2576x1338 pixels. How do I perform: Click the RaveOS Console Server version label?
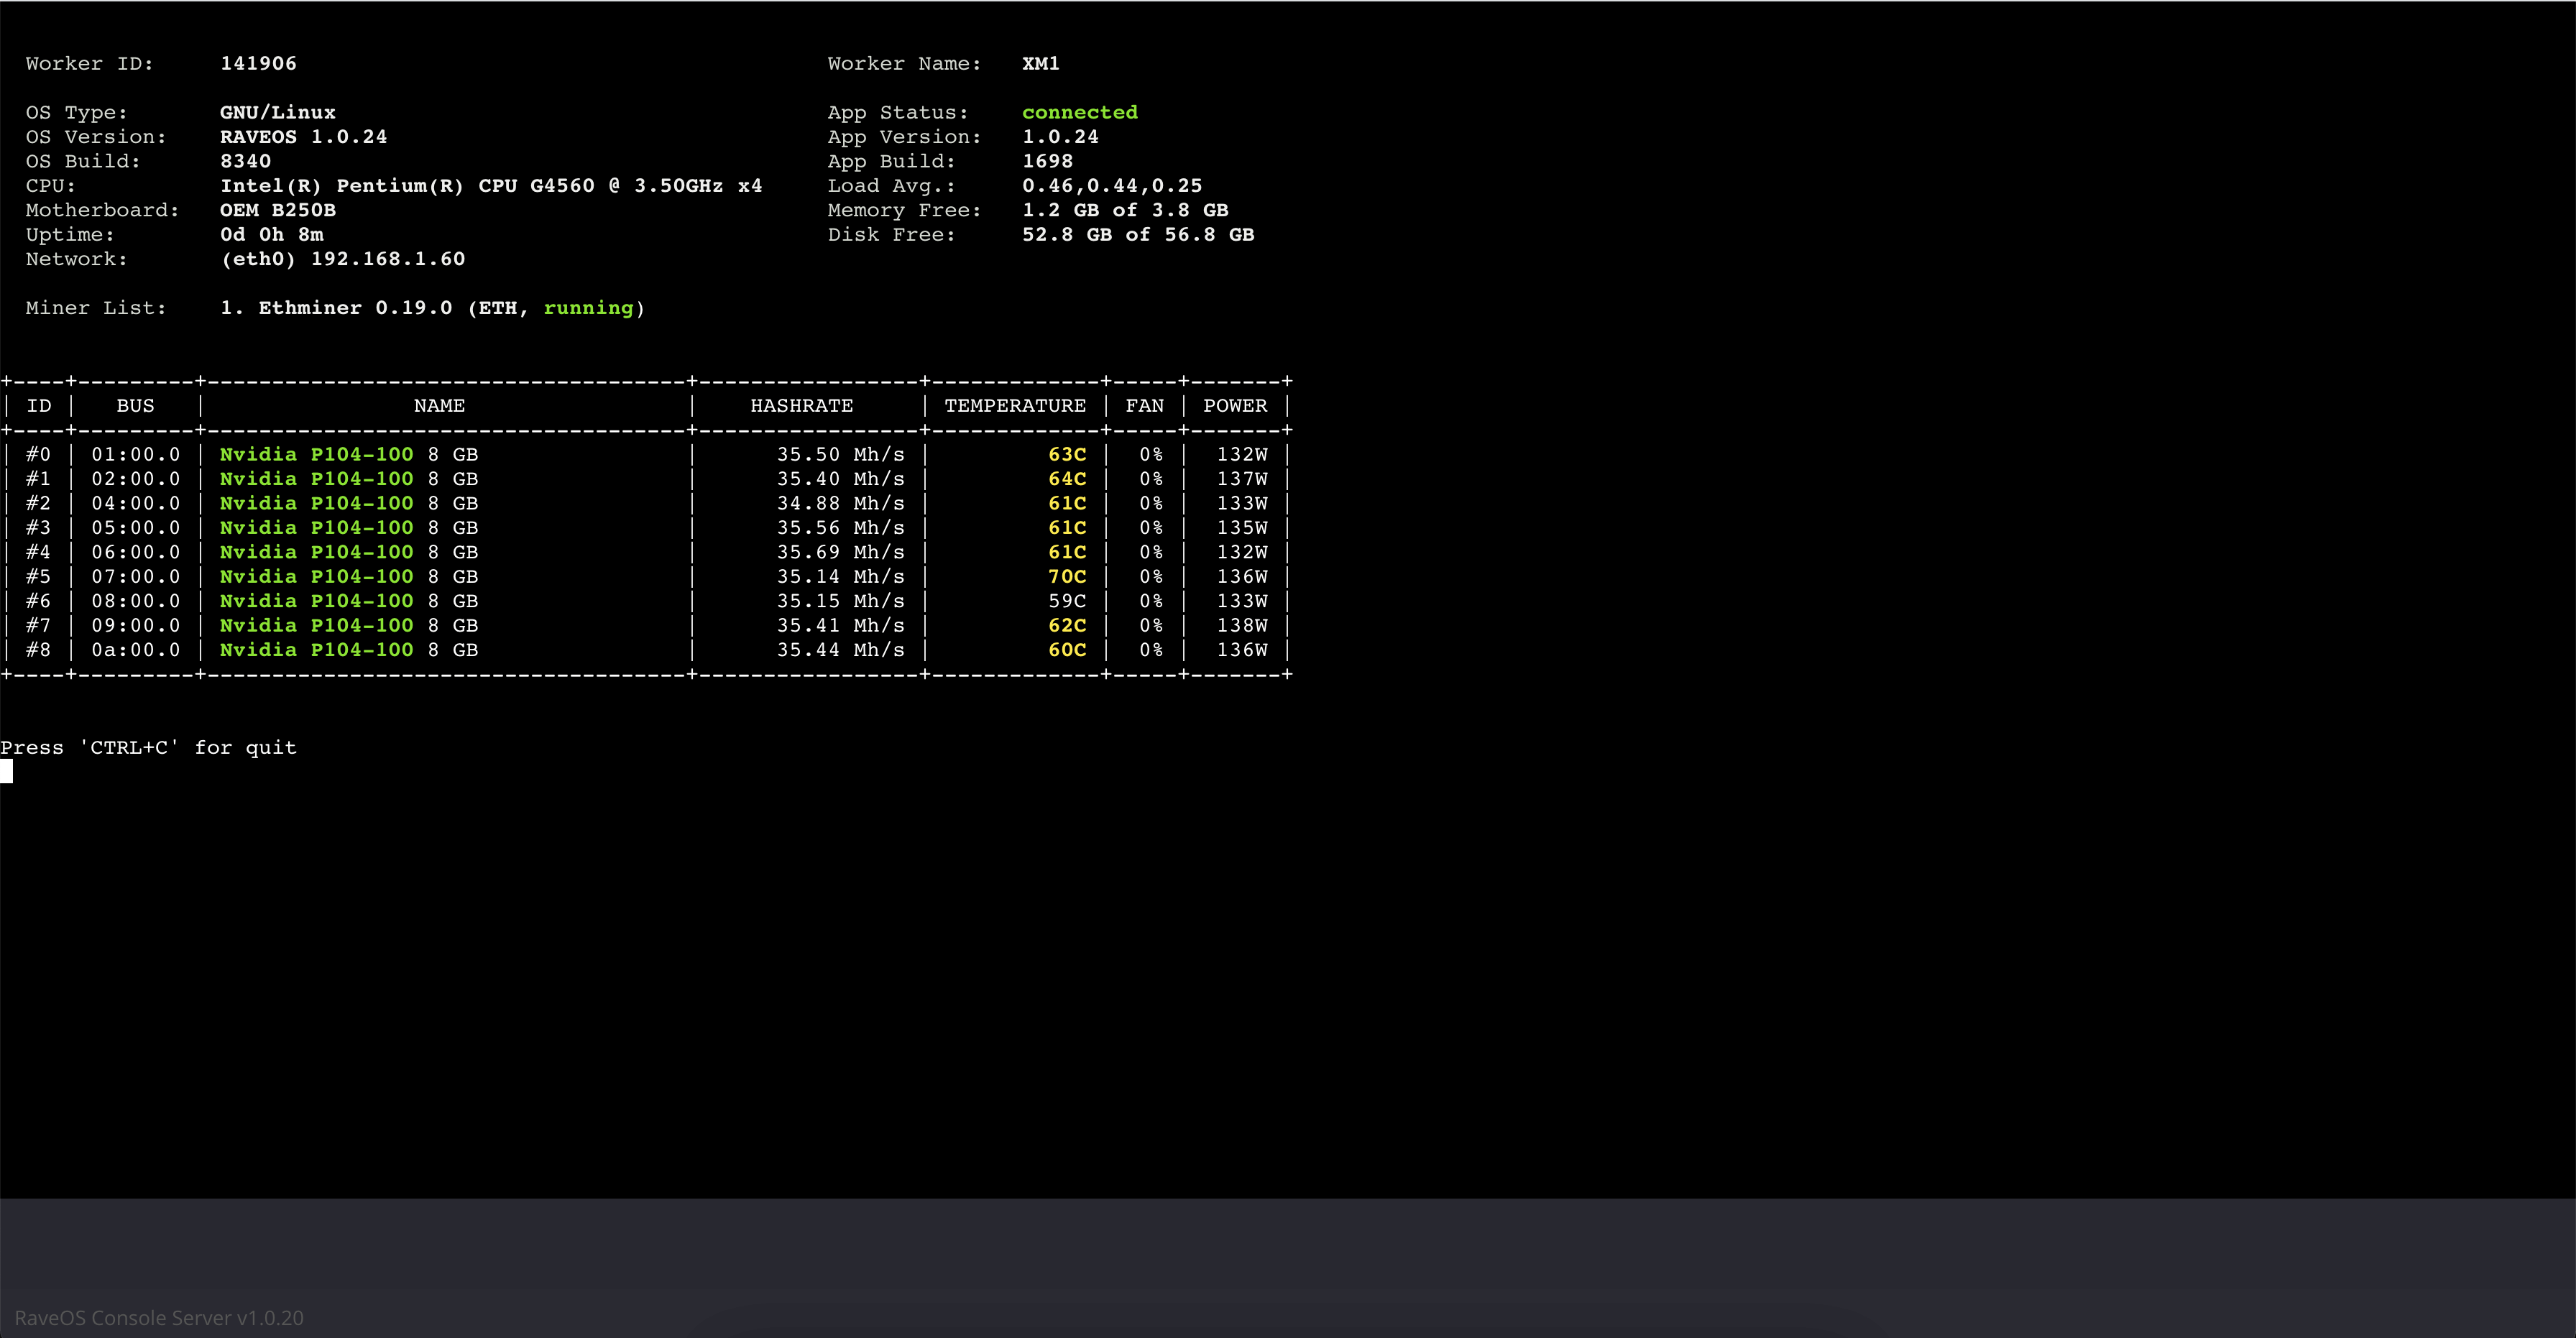pos(159,1318)
